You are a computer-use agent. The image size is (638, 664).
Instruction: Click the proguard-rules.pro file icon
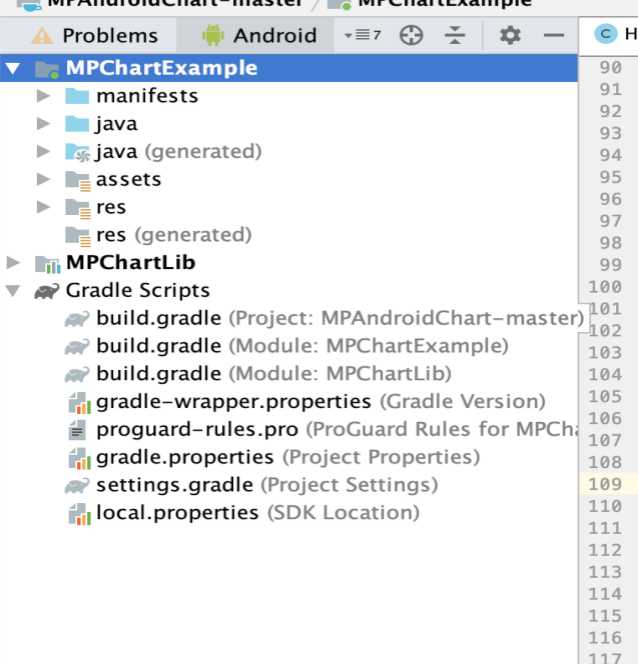pos(77,430)
